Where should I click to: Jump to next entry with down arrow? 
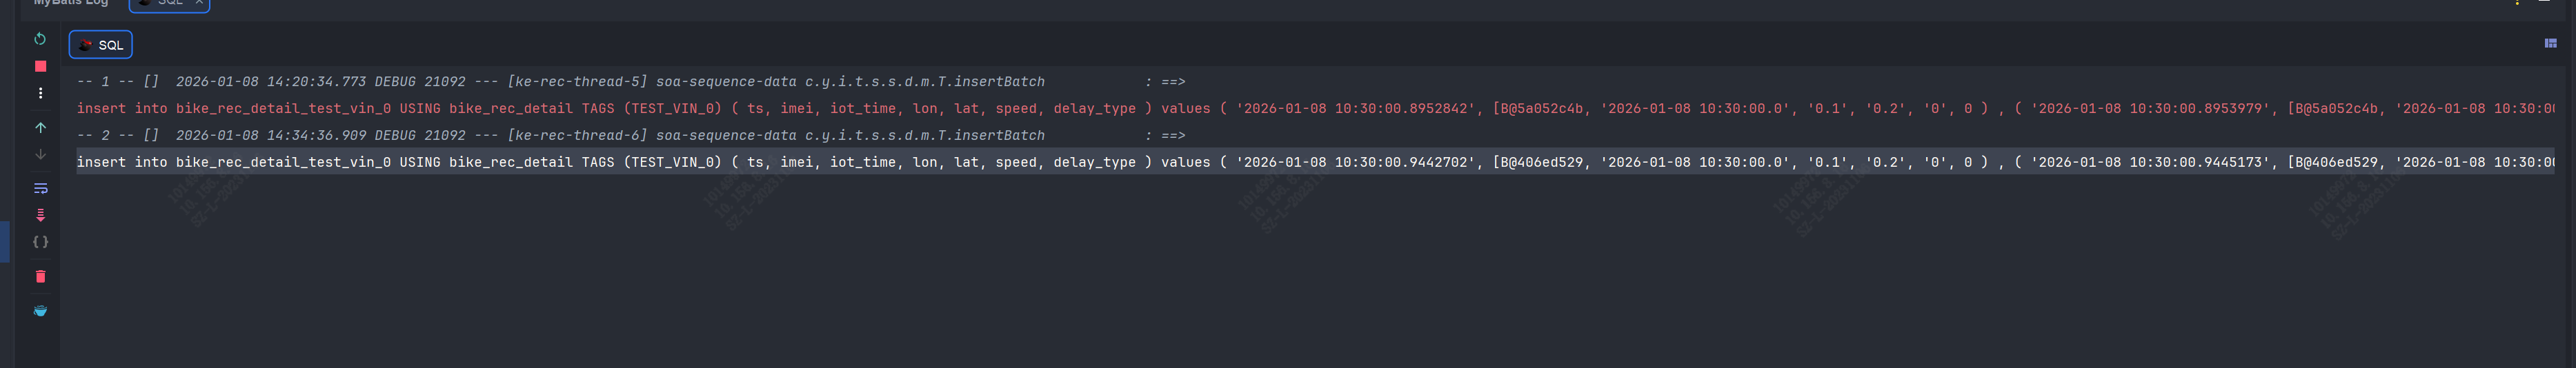pos(40,155)
